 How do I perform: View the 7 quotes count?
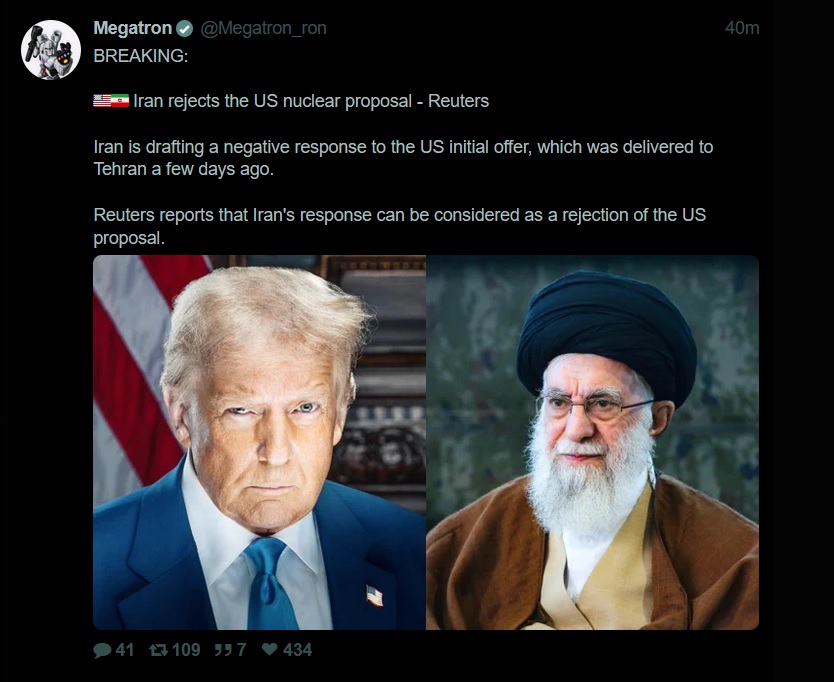[241, 650]
